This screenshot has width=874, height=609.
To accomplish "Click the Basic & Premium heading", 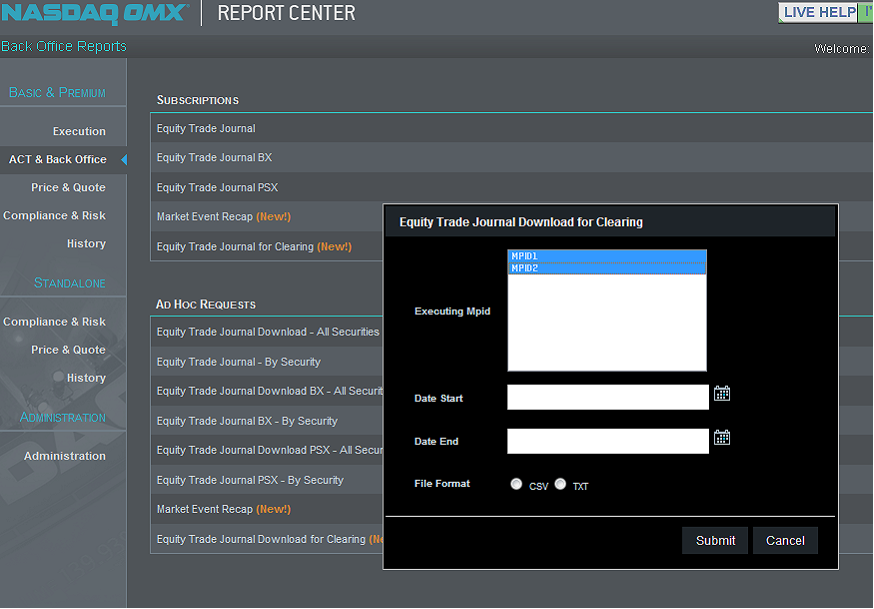I will (x=57, y=92).
